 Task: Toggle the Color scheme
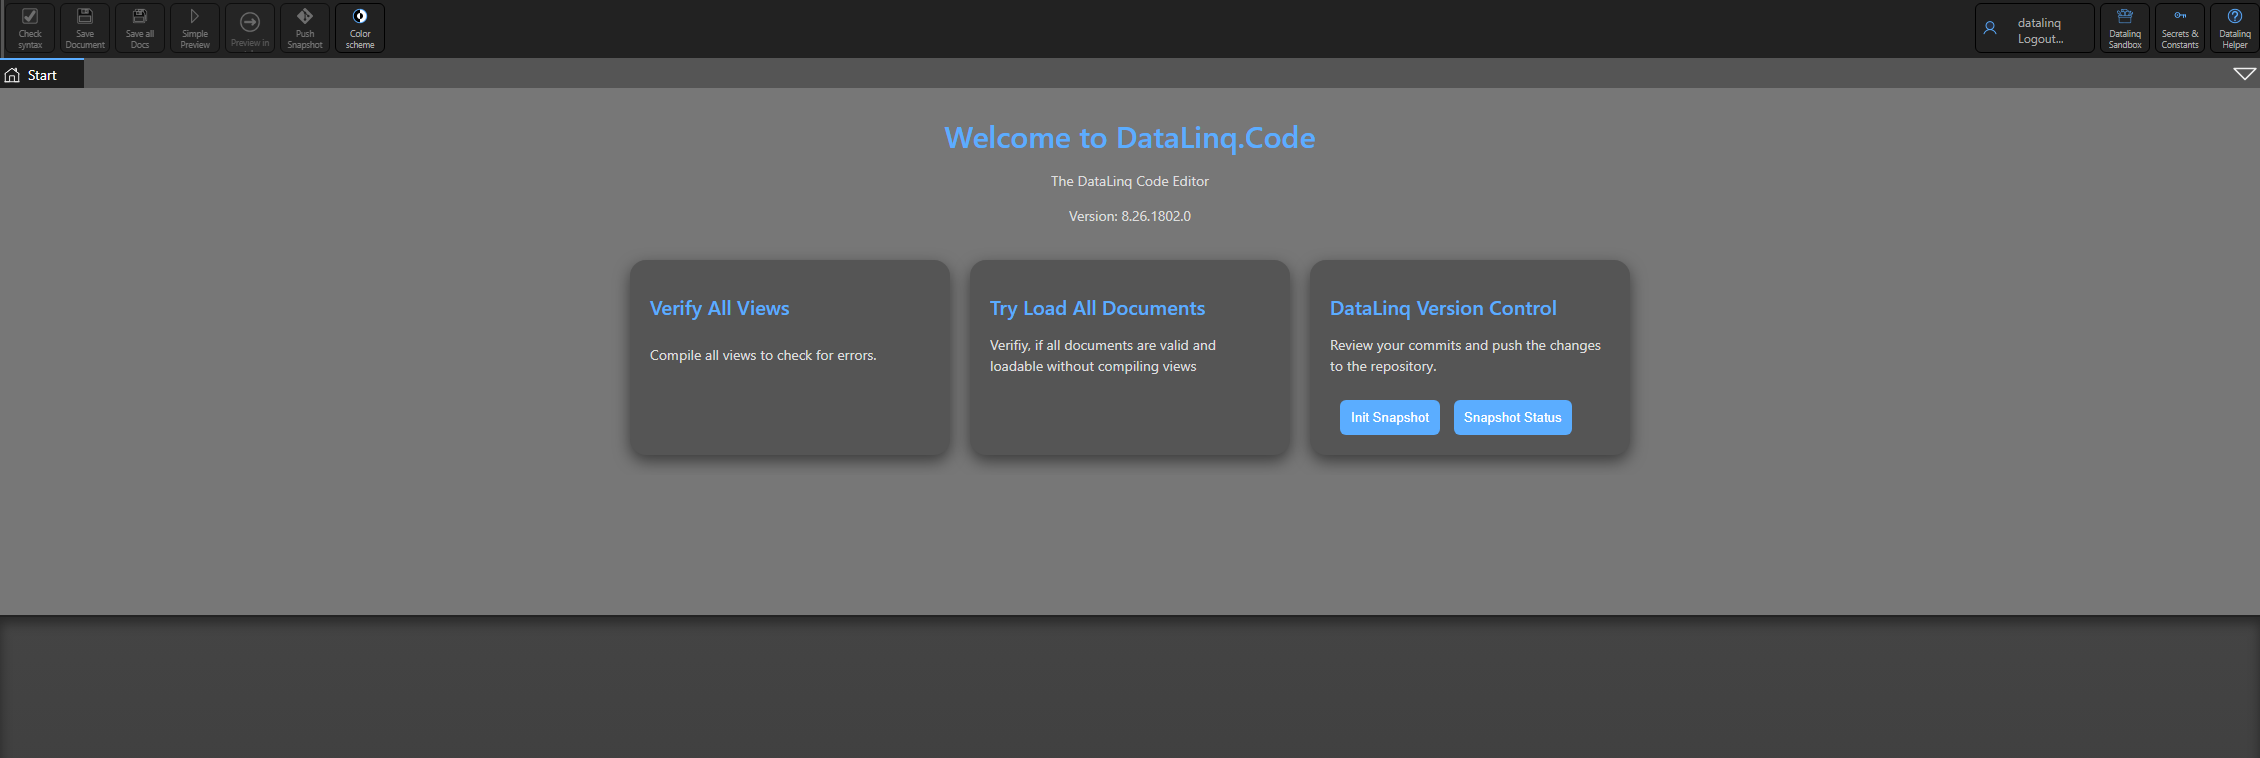[x=360, y=28]
